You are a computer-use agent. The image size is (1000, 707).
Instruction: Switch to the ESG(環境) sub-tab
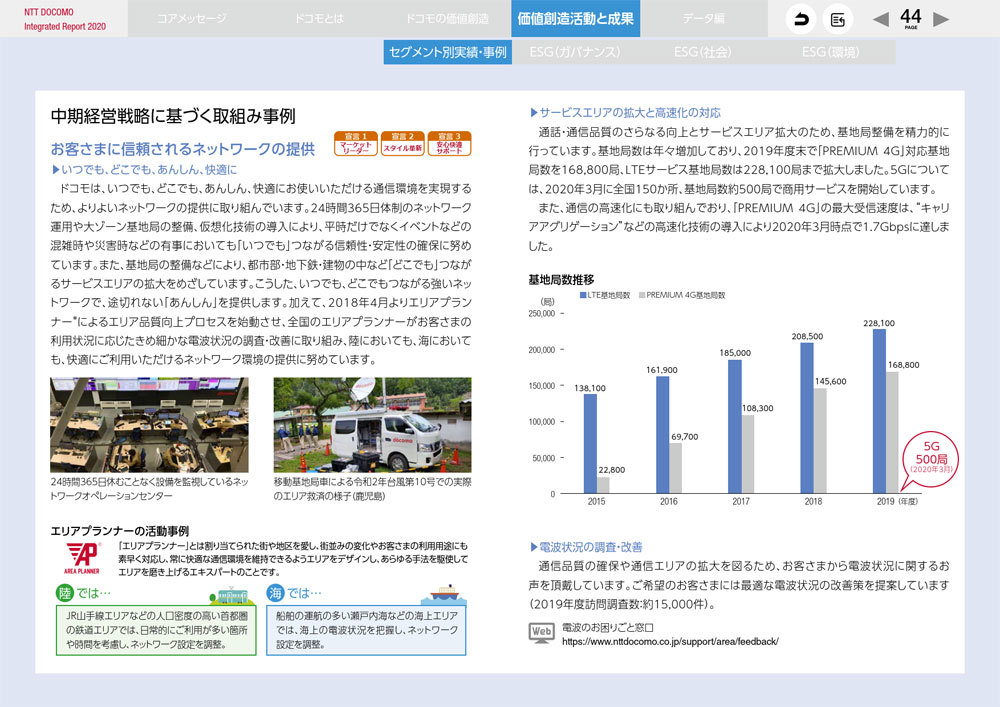830,52
